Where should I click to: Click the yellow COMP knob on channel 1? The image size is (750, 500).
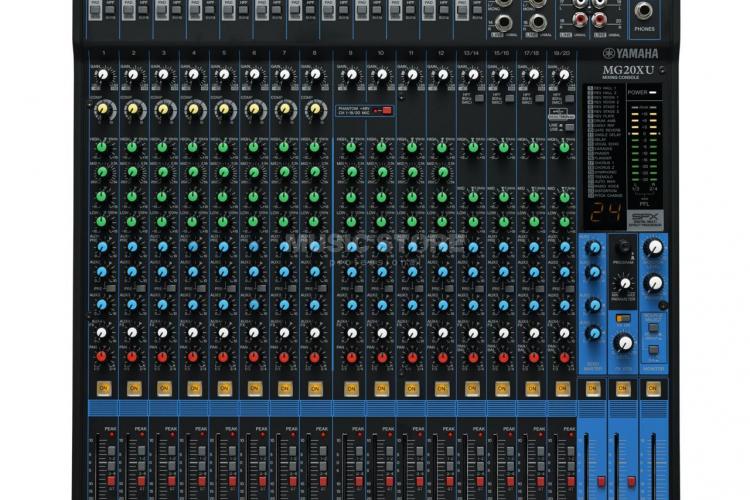(x=102, y=110)
